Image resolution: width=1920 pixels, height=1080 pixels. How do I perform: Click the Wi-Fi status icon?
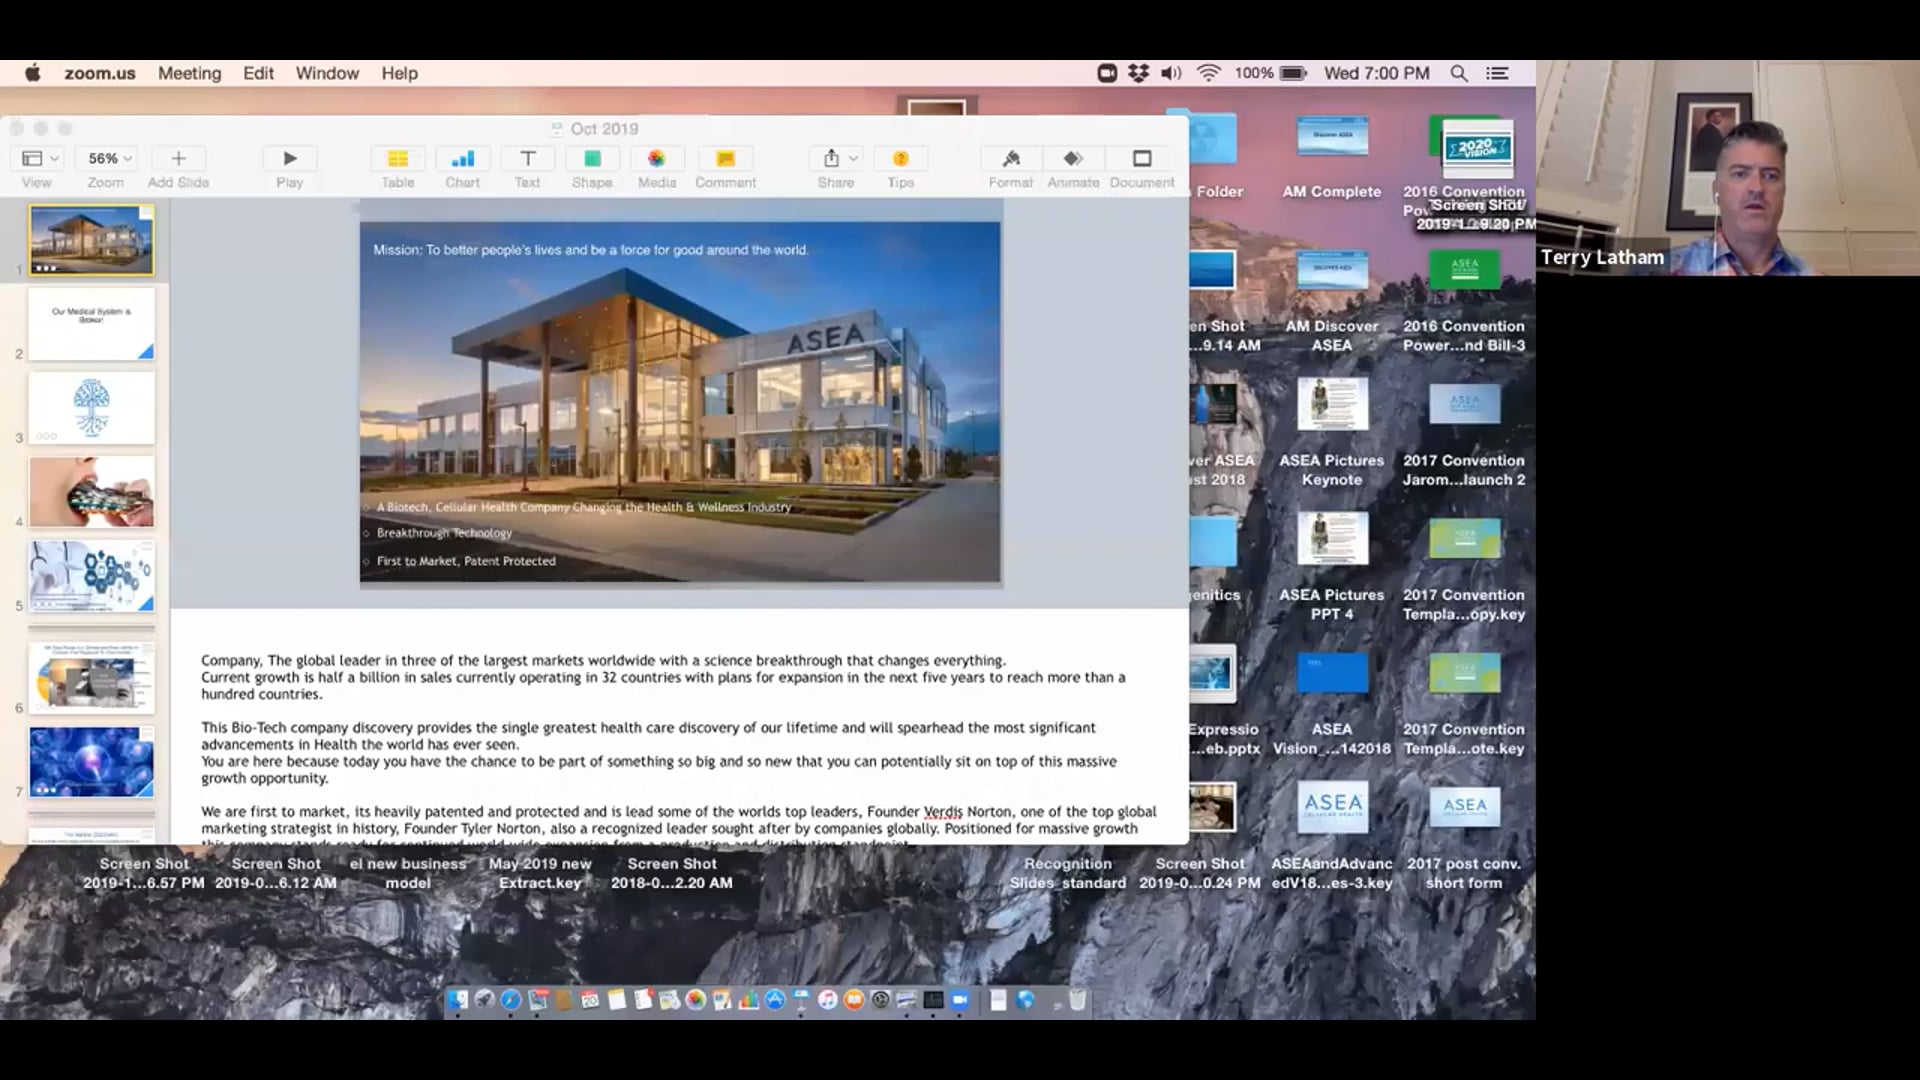[x=1209, y=73]
